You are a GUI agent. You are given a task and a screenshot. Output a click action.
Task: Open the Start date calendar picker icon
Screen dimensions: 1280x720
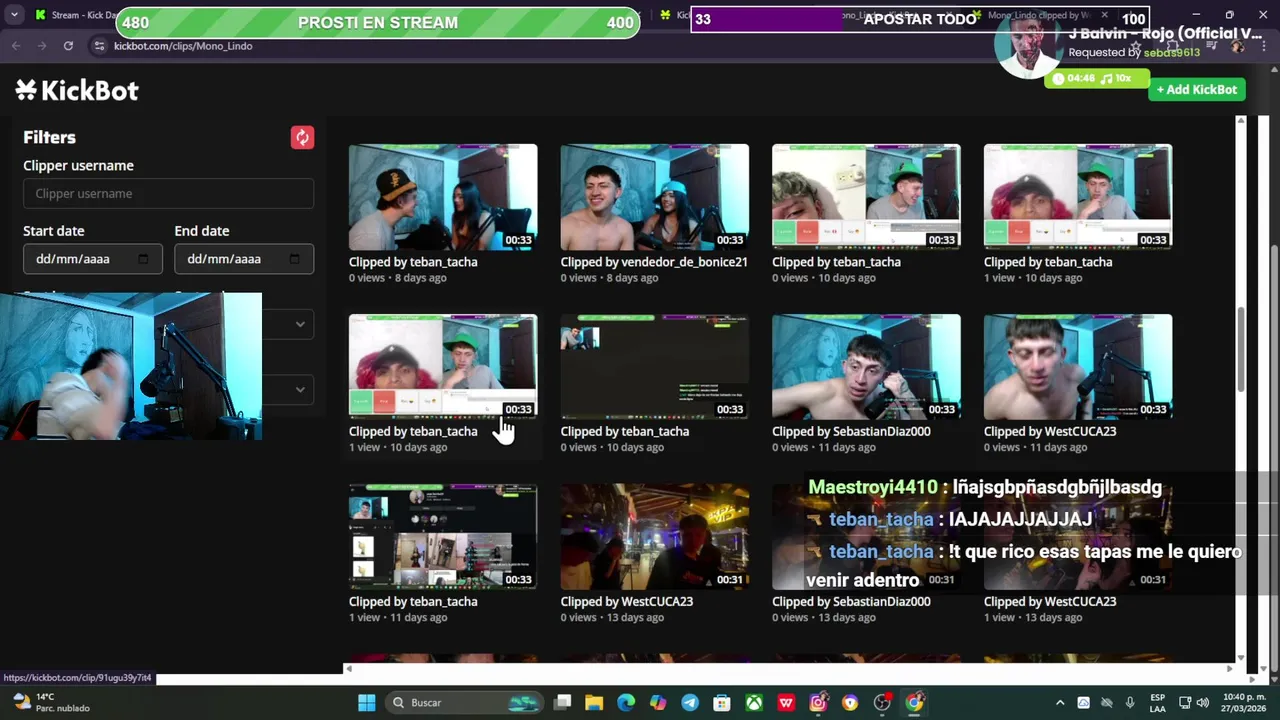[143, 259]
